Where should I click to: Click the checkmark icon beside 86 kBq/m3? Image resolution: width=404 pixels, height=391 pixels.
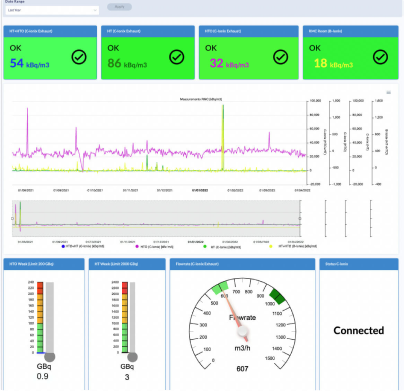tap(177, 57)
